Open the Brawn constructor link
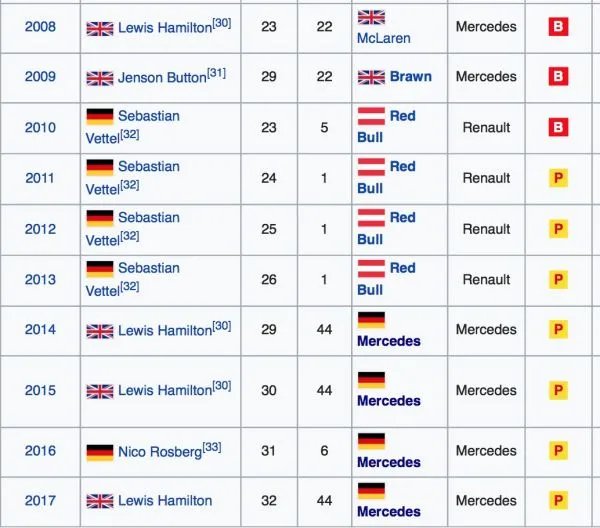Screen dimensions: 600x528 tap(411, 77)
